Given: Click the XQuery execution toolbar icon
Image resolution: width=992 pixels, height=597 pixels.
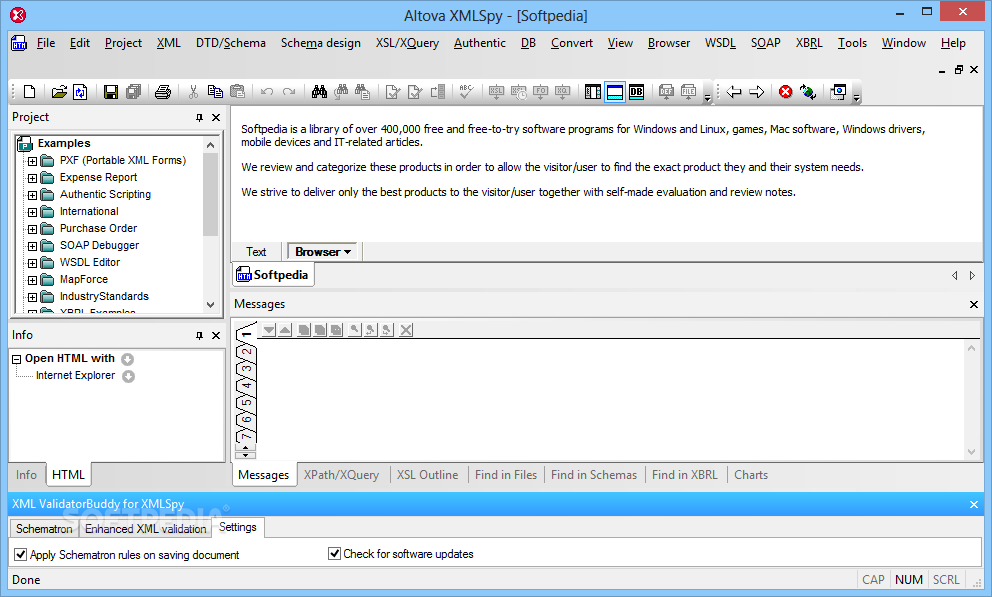Looking at the screenshot, I should point(562,92).
